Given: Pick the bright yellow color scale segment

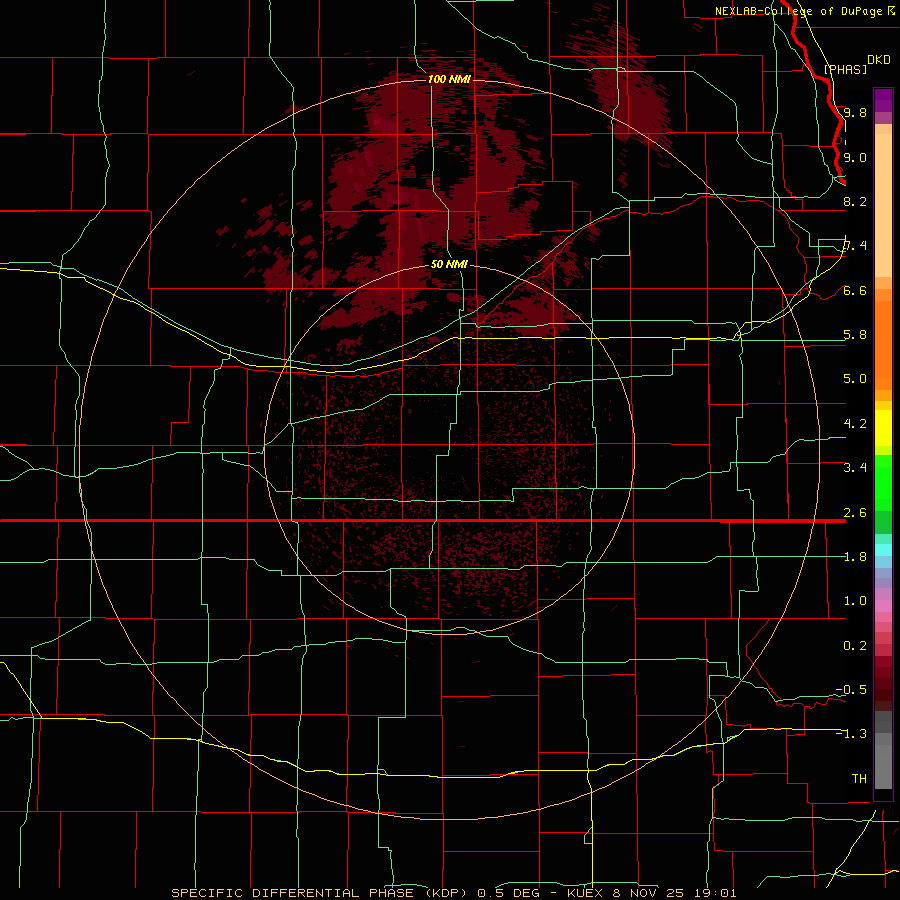Looking at the screenshot, I should tap(883, 428).
